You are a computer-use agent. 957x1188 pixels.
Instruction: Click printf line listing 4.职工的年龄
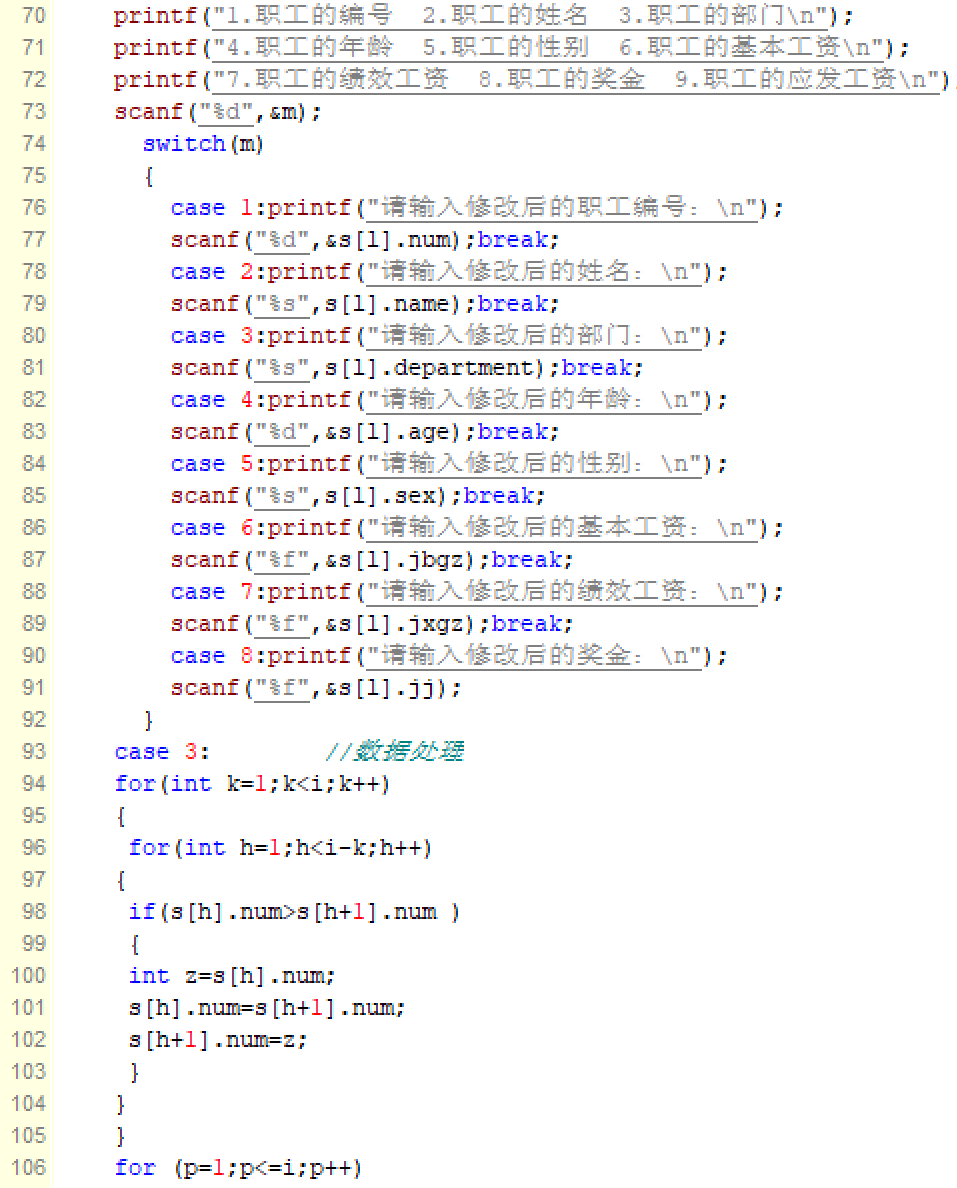pyautogui.click(x=511, y=48)
